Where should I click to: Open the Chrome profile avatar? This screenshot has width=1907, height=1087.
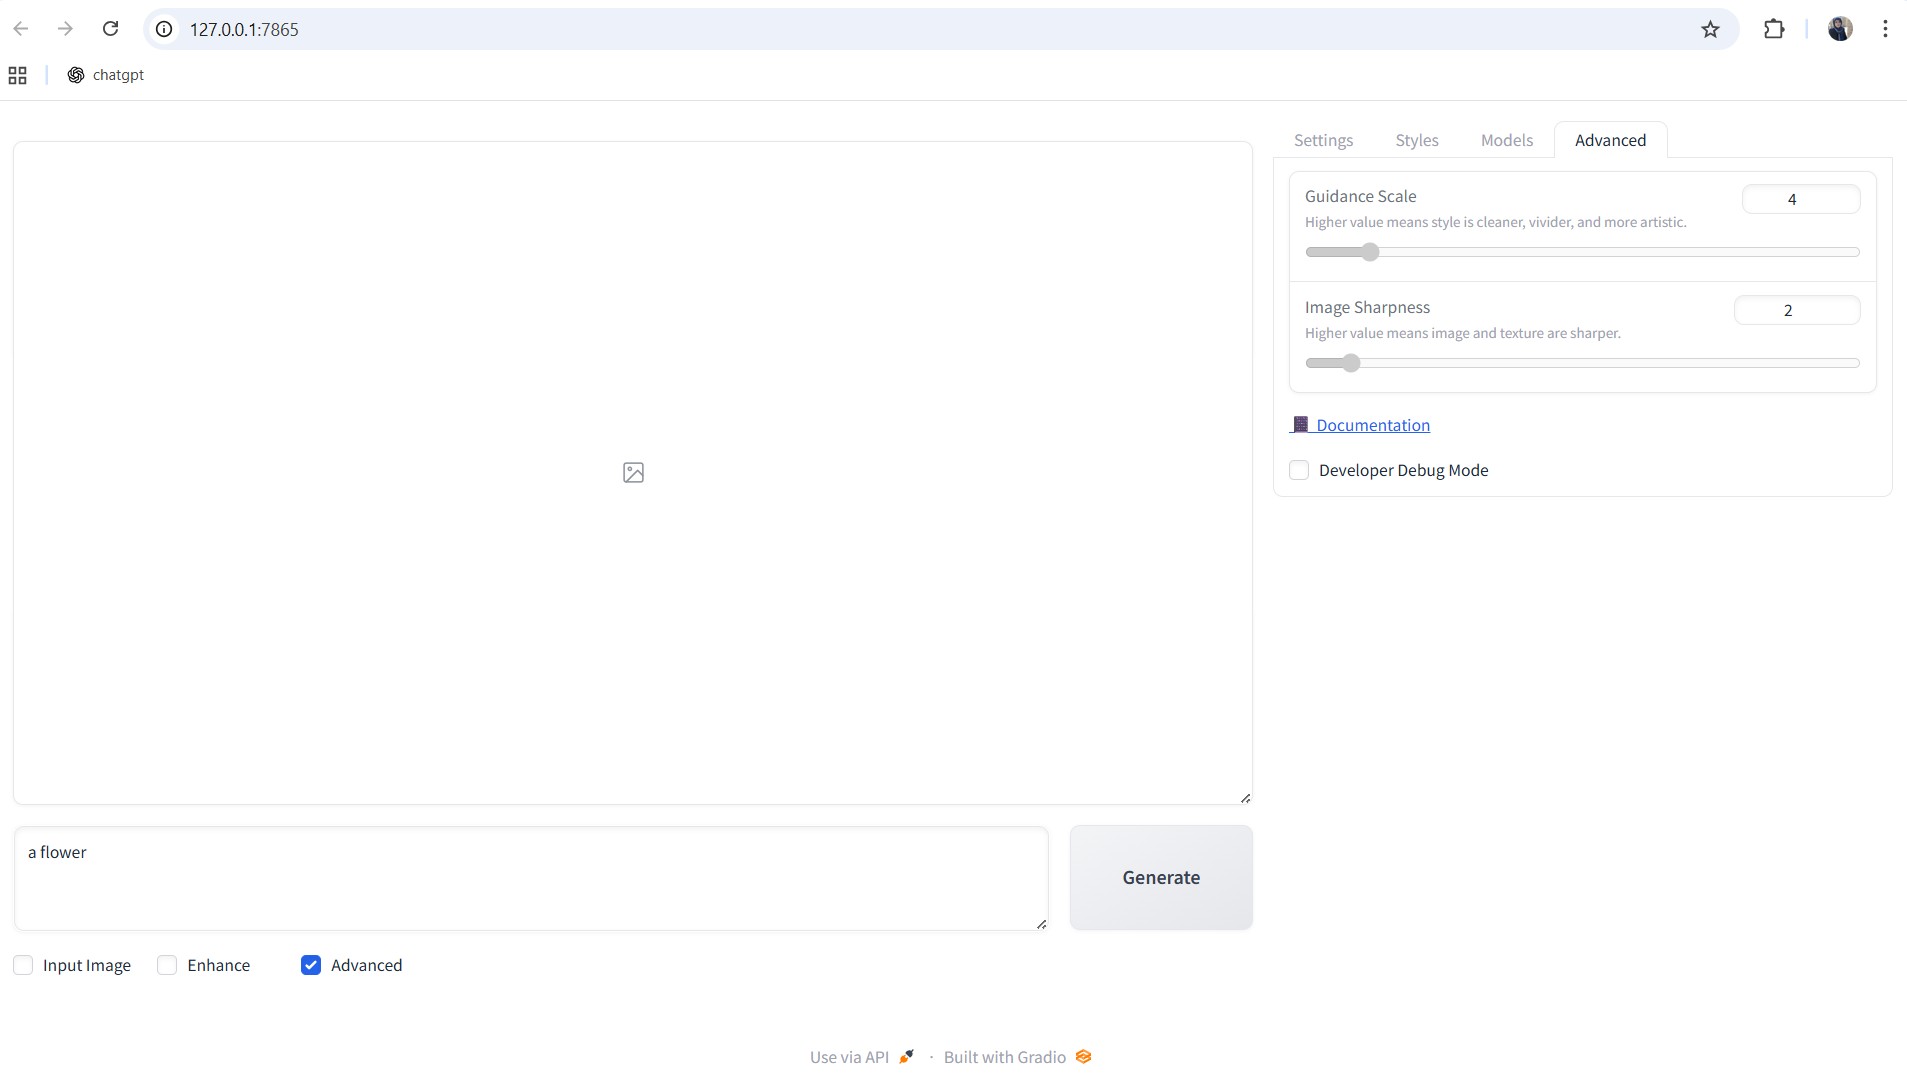point(1840,29)
